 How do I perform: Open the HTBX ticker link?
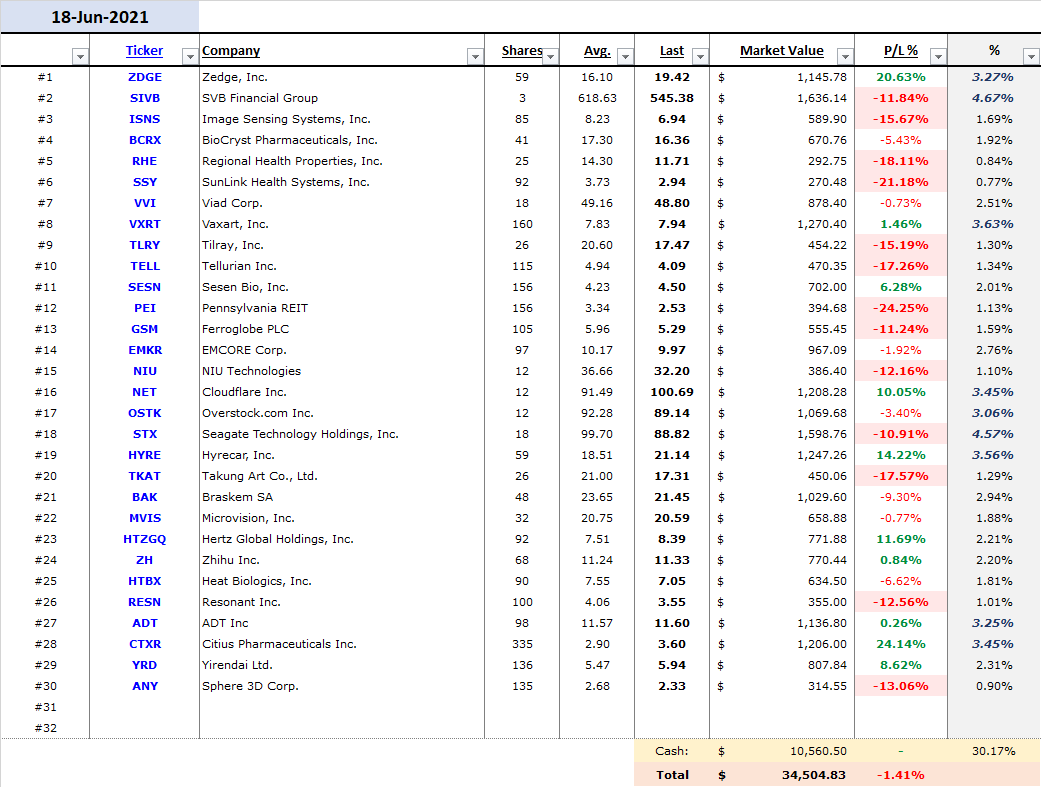click(145, 581)
